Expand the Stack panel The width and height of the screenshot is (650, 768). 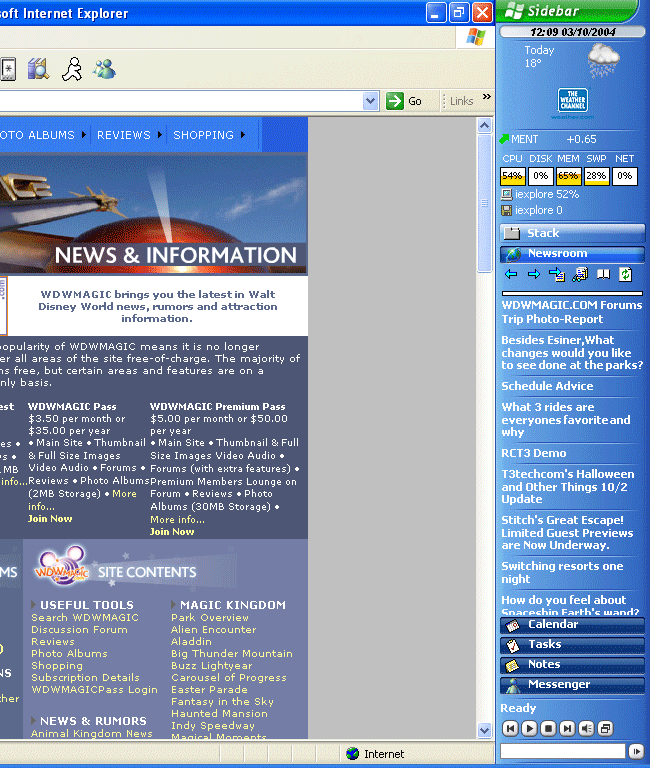click(572, 233)
